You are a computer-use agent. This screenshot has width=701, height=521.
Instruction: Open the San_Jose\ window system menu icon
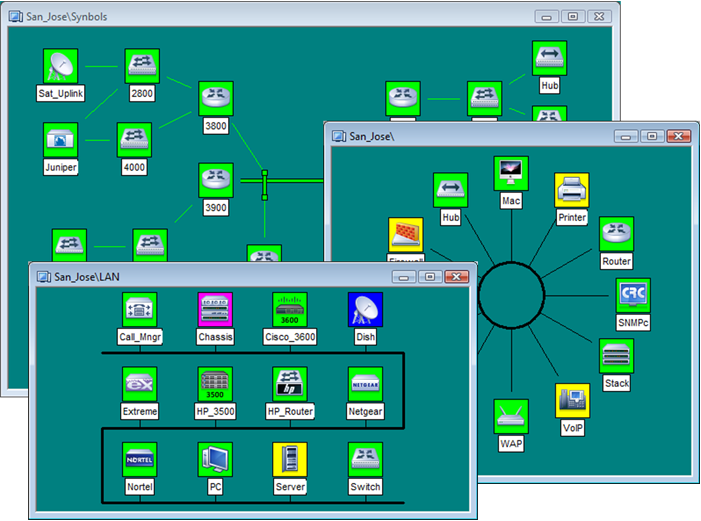coord(338,136)
